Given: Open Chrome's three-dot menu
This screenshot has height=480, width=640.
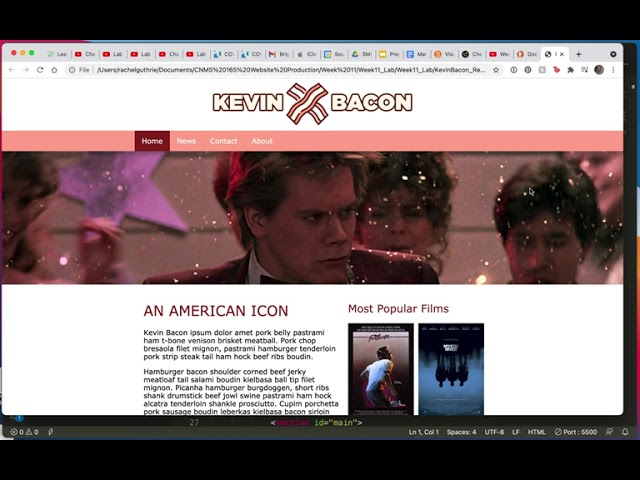Looking at the screenshot, I should pos(613,70).
